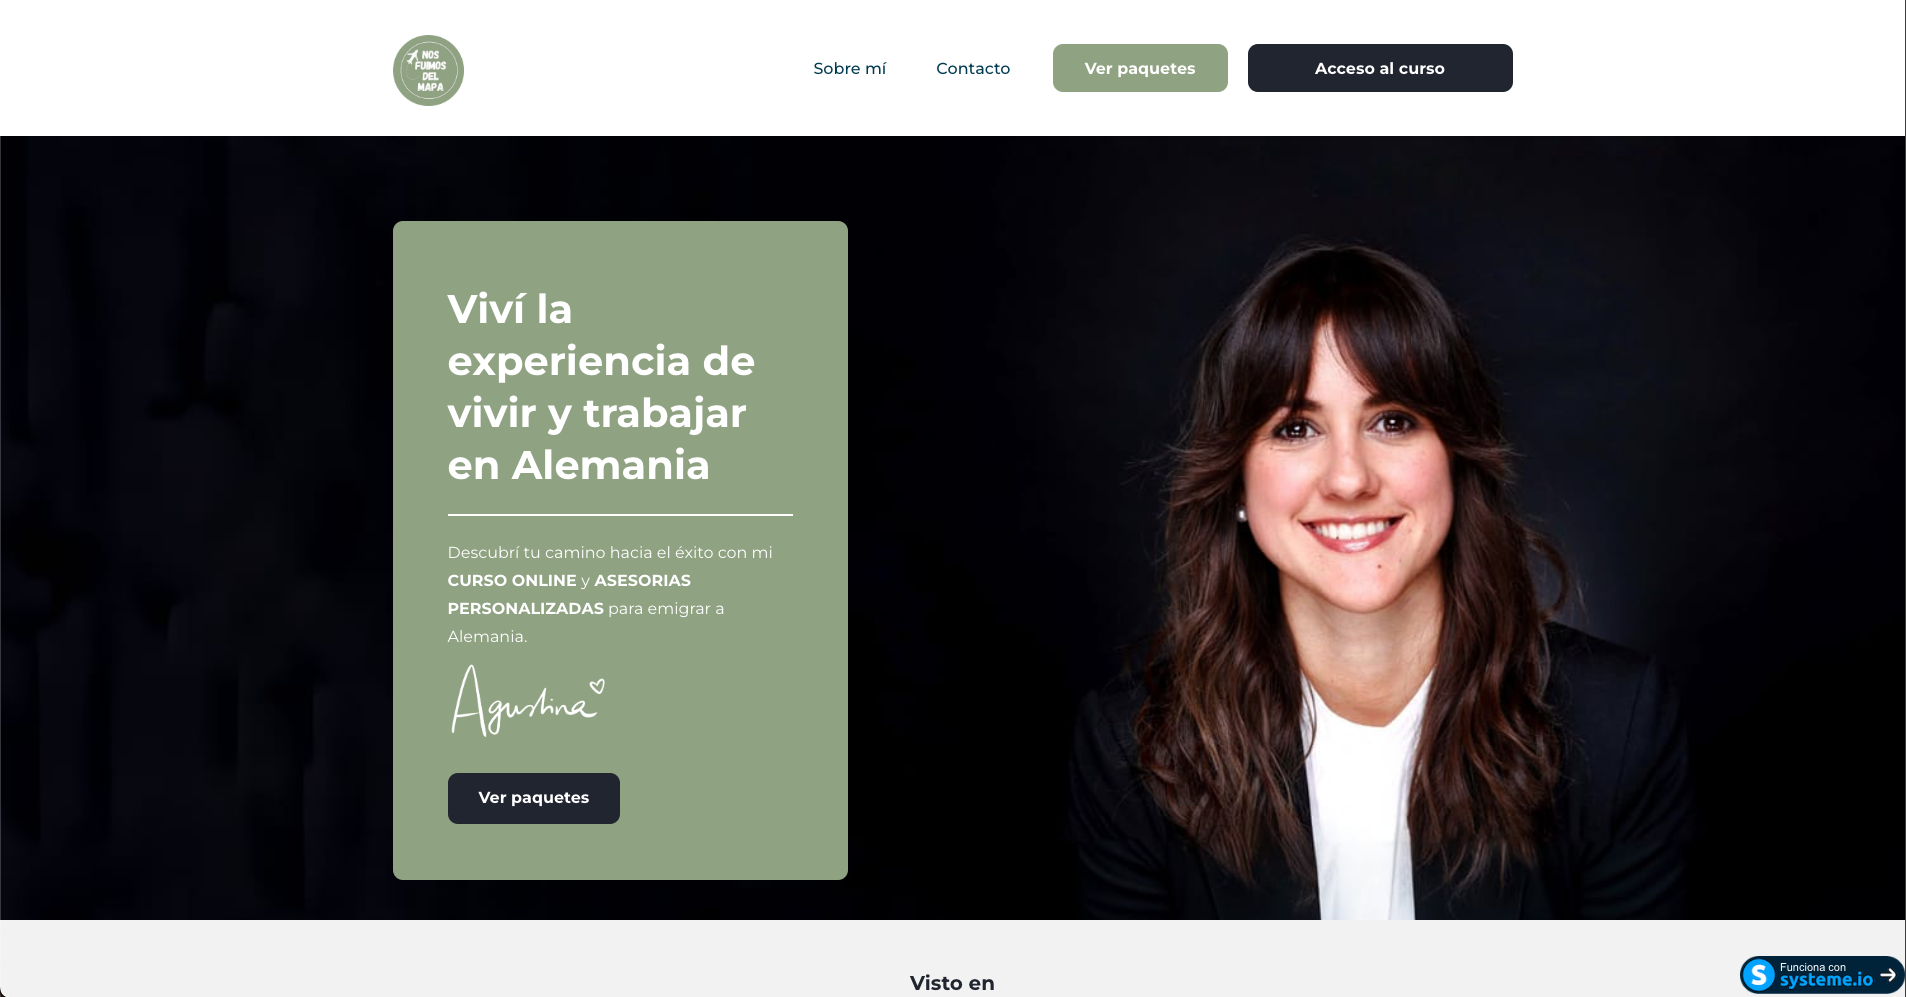Click the Nos Fuimos del Mapa logo

coord(428,71)
